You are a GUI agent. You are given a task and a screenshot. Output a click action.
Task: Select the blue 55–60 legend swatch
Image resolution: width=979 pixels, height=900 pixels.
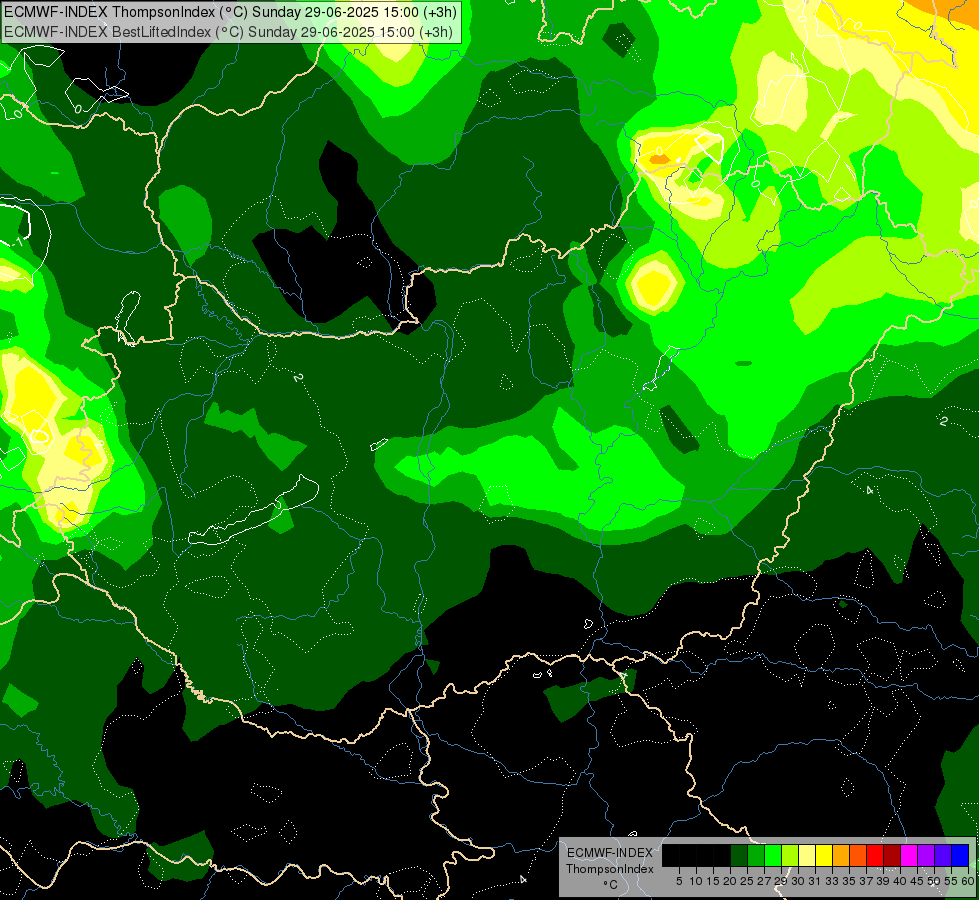pos(960,855)
